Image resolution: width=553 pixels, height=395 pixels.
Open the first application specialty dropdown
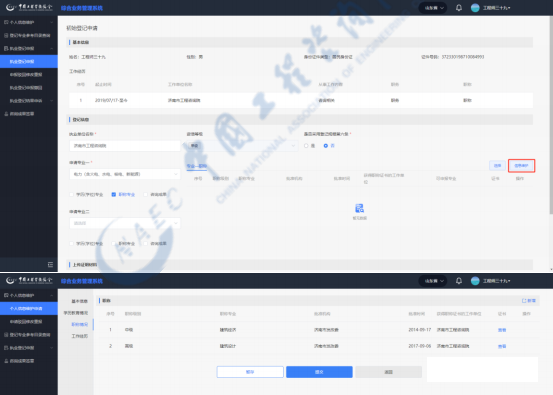(124, 174)
